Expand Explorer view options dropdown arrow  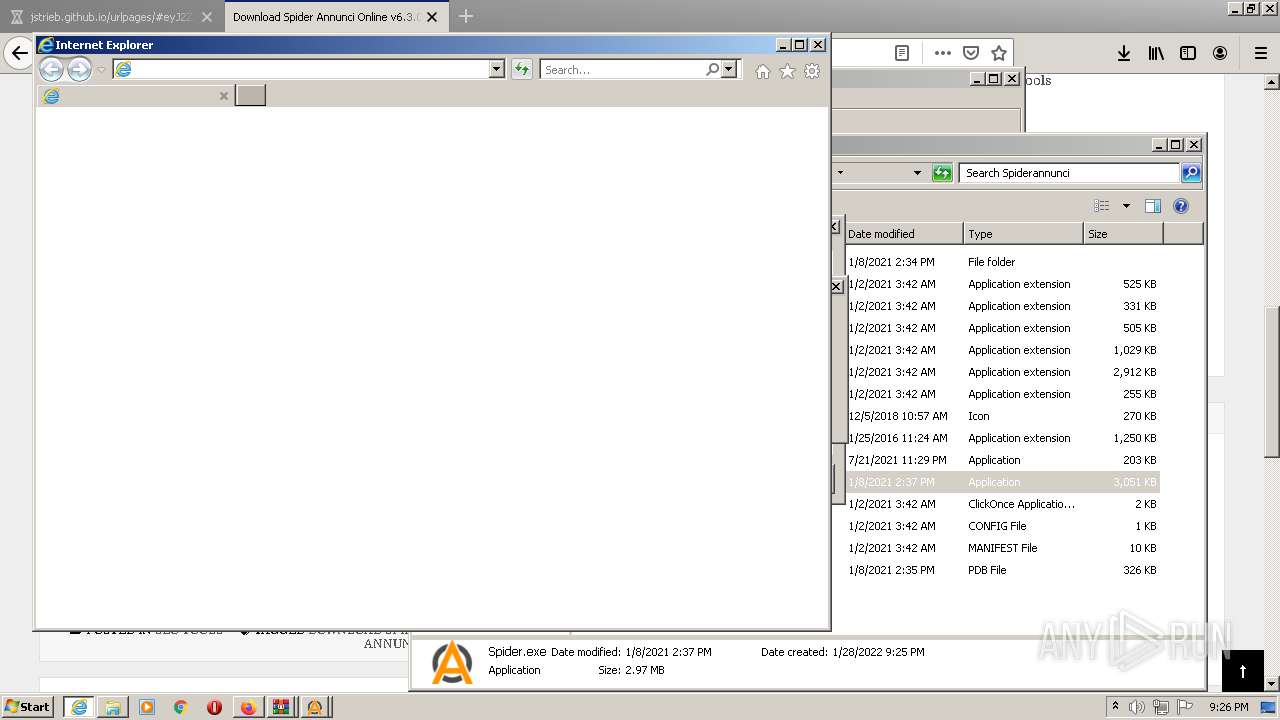[1125, 206]
